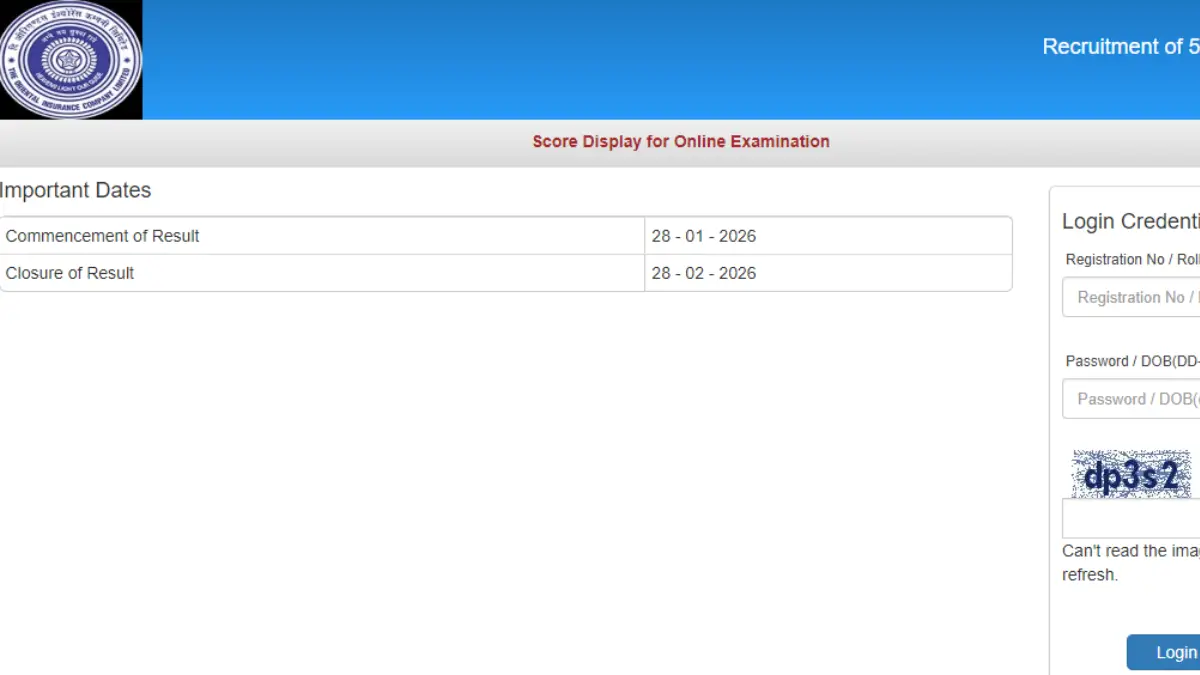Click the Oriental Insurance Company logo
The width and height of the screenshot is (1200, 675).
[x=70, y=60]
